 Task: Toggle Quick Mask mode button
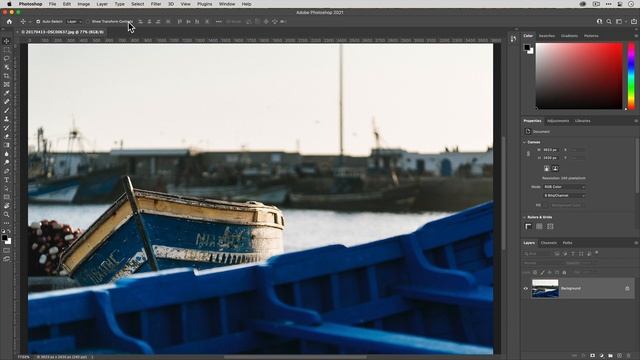click(7, 250)
